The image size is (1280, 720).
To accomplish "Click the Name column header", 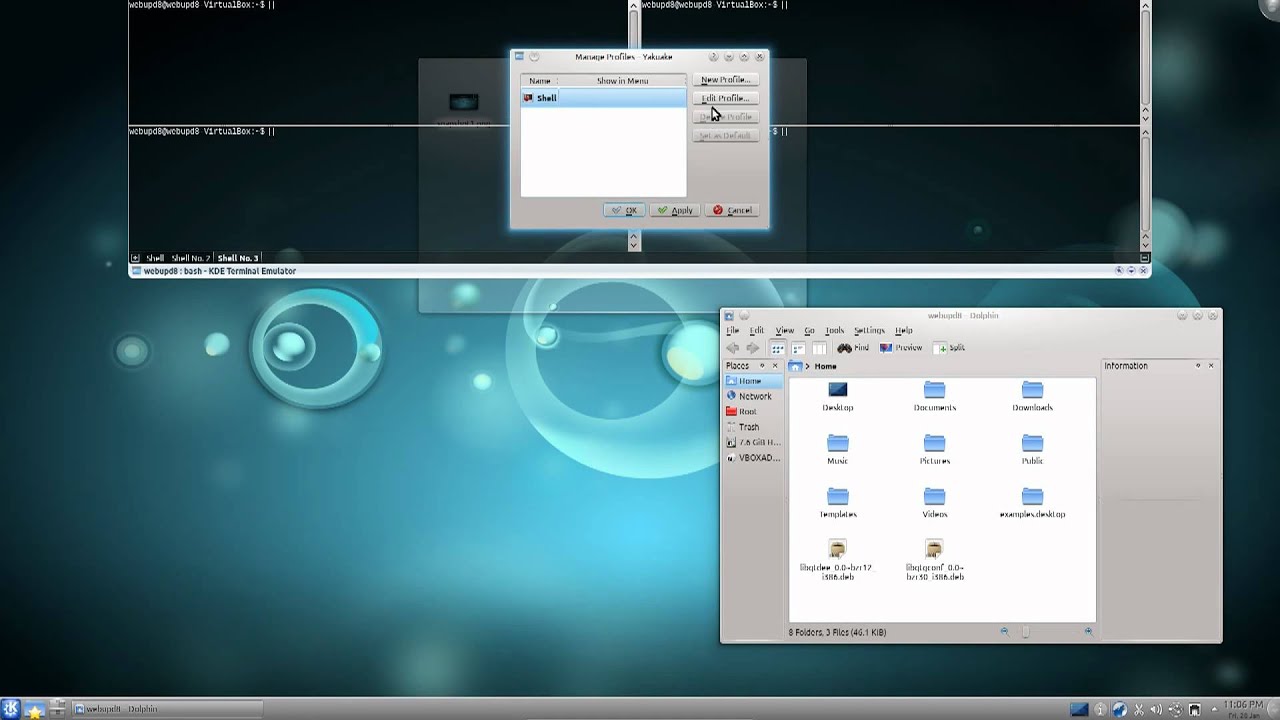I will point(540,81).
